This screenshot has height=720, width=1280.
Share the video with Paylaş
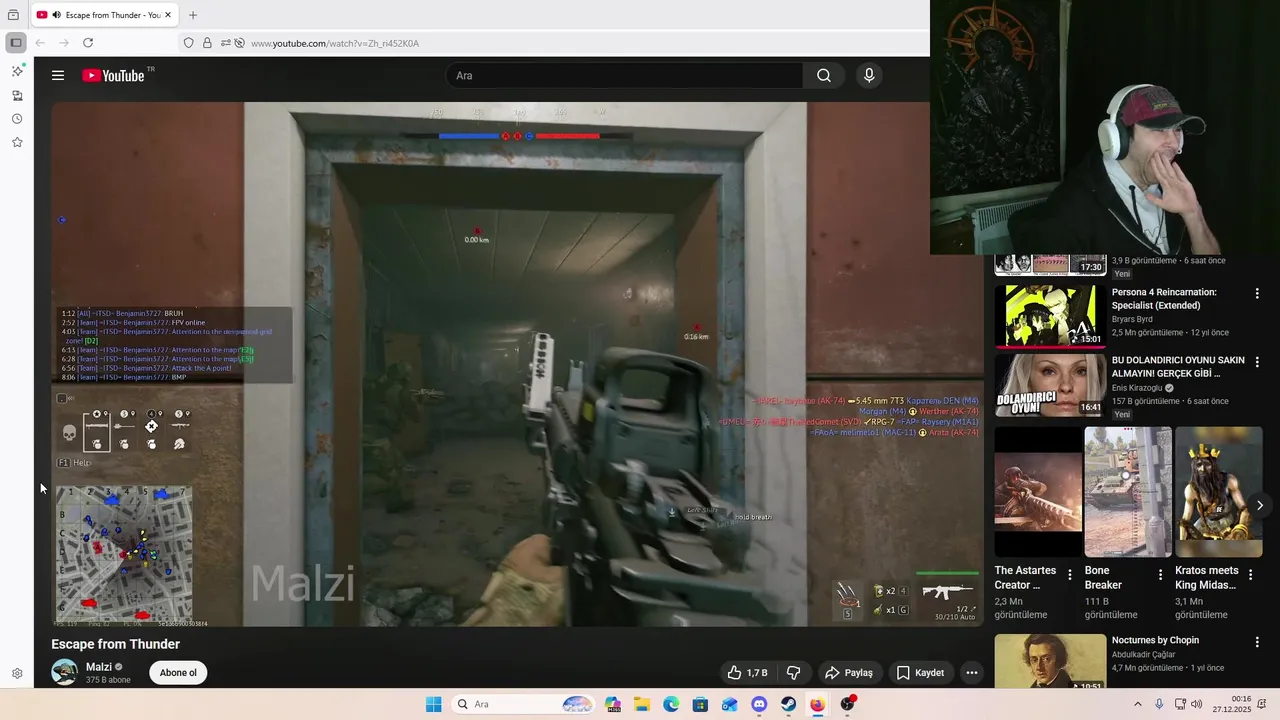tap(848, 673)
